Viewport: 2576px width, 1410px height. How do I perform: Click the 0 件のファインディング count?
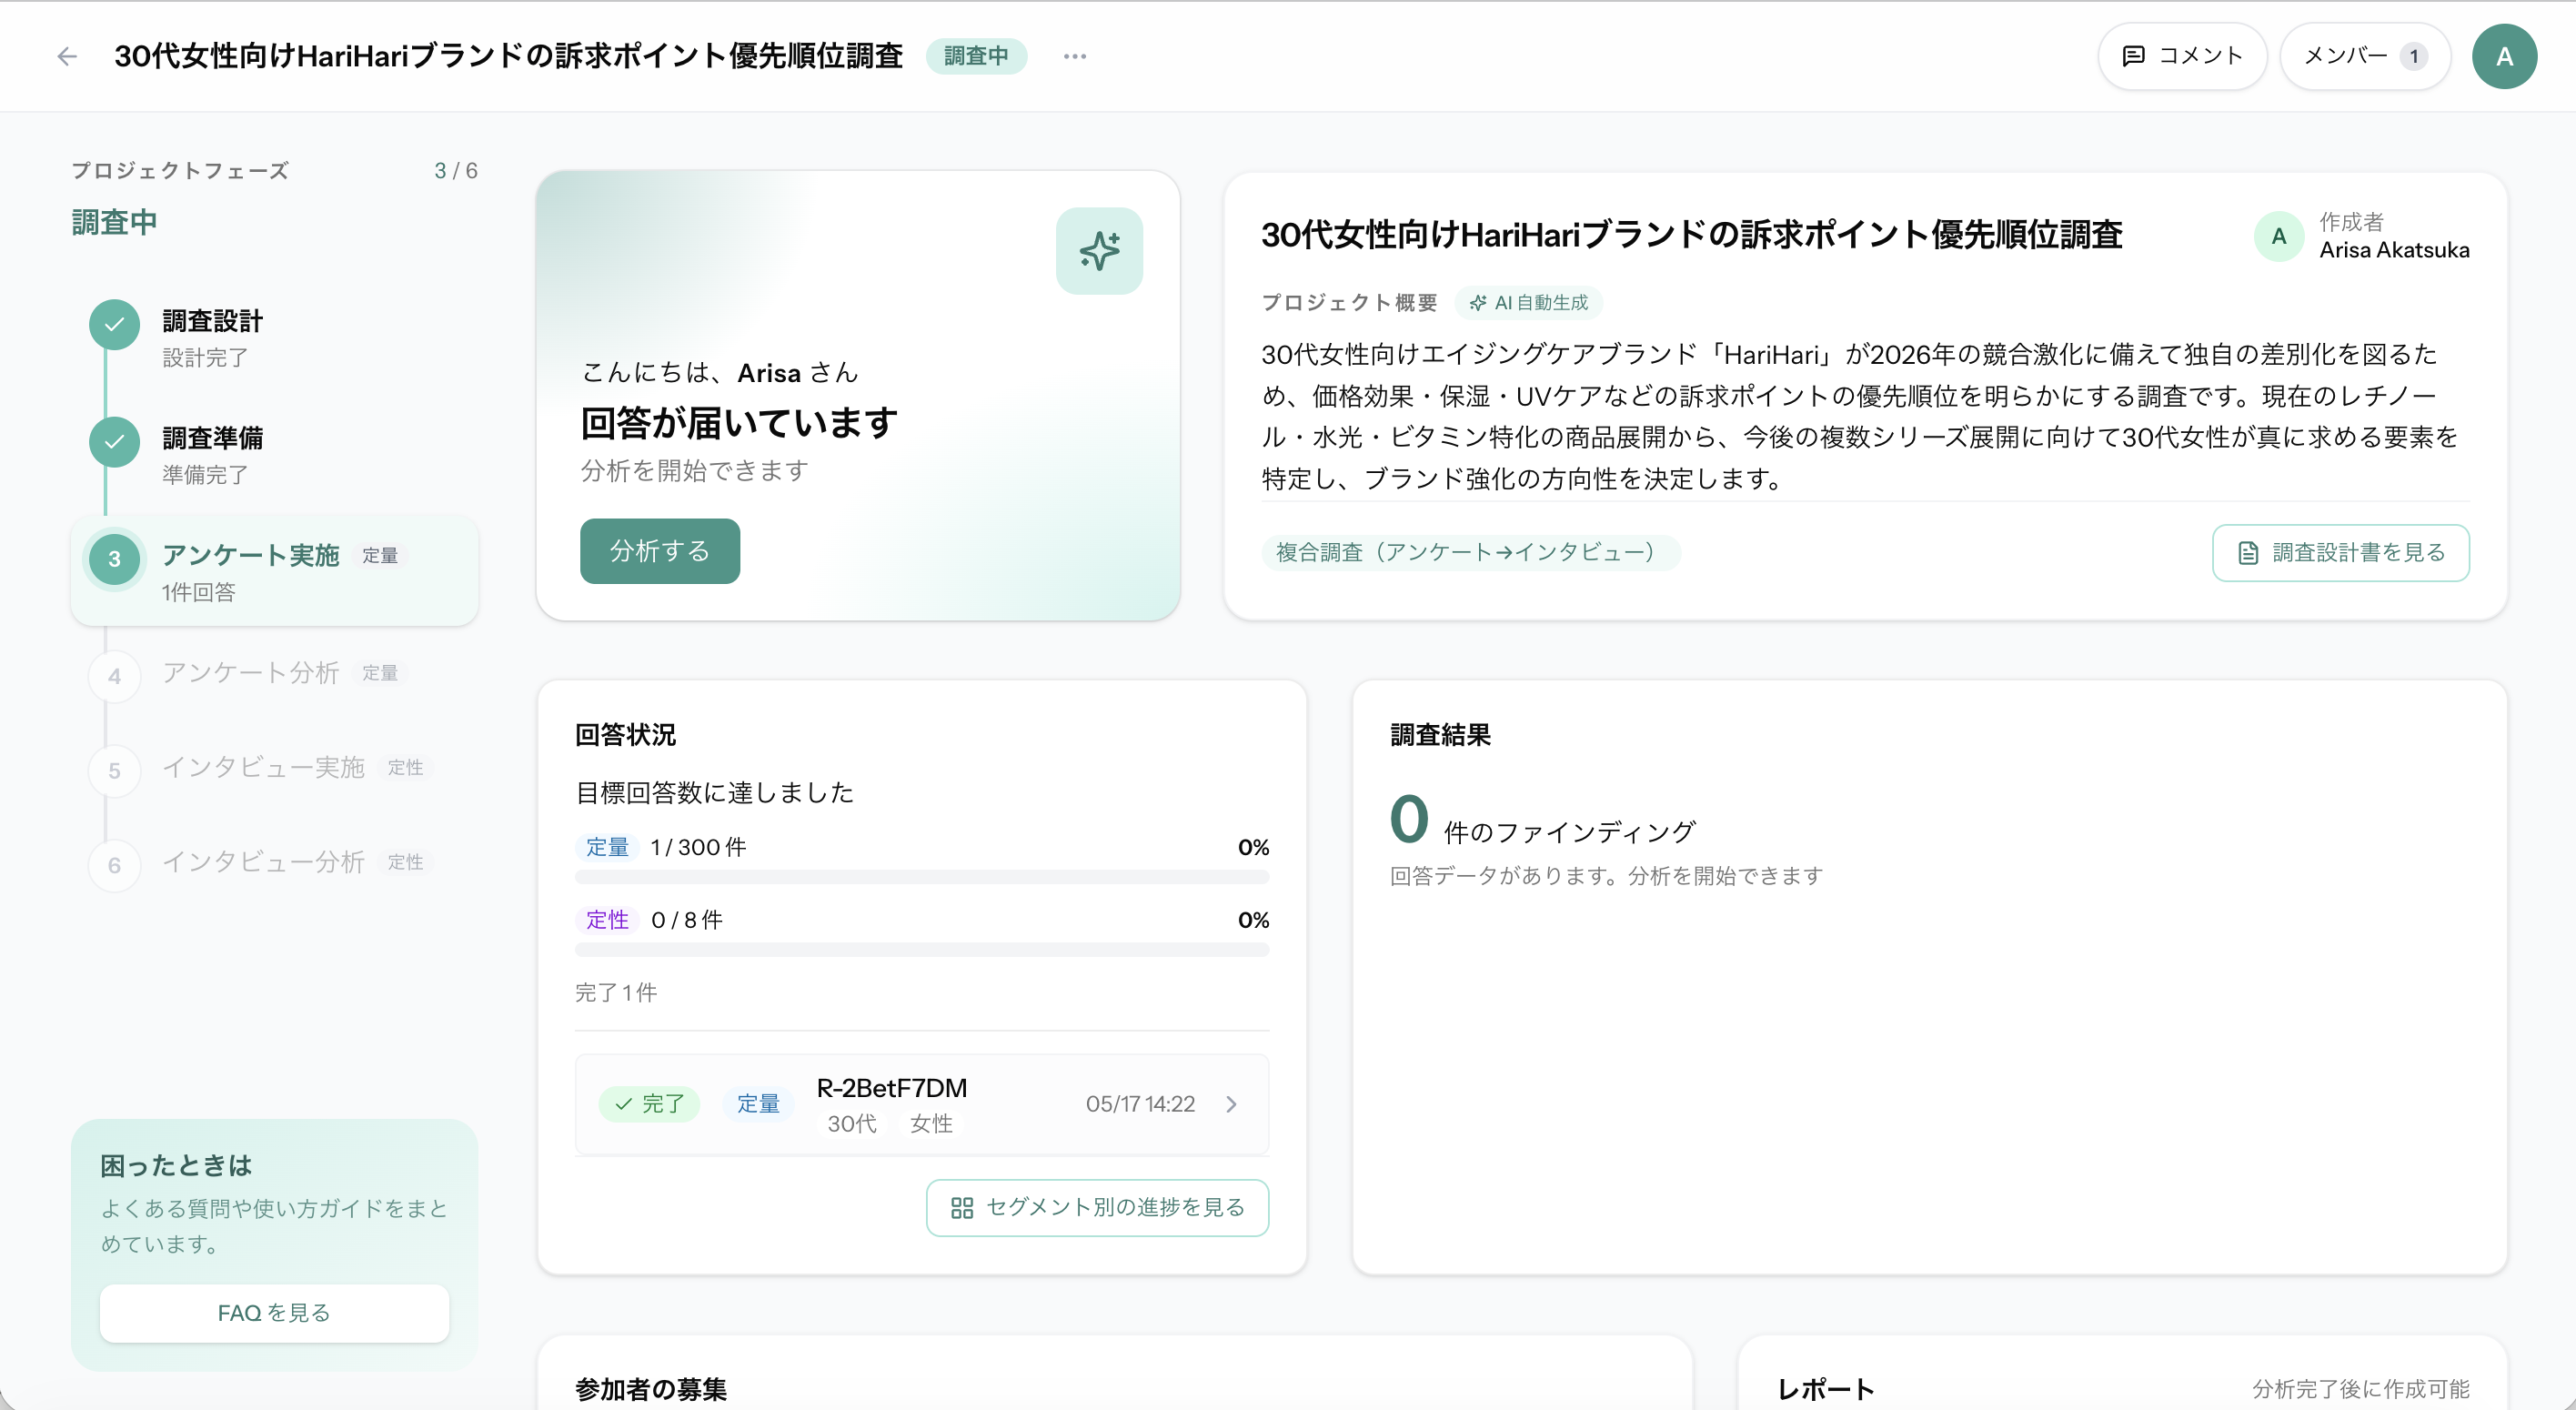point(1542,820)
